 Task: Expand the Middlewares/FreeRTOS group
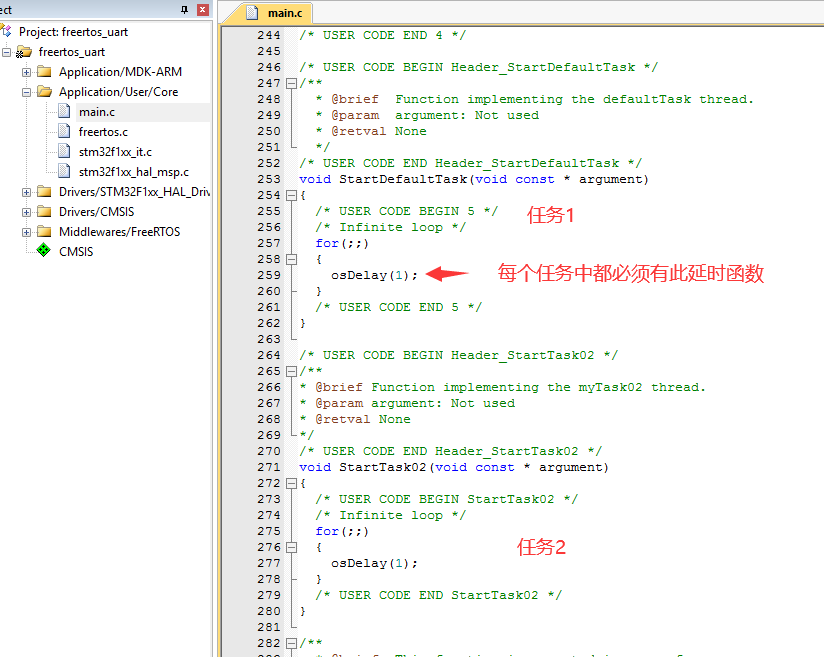(x=26, y=232)
